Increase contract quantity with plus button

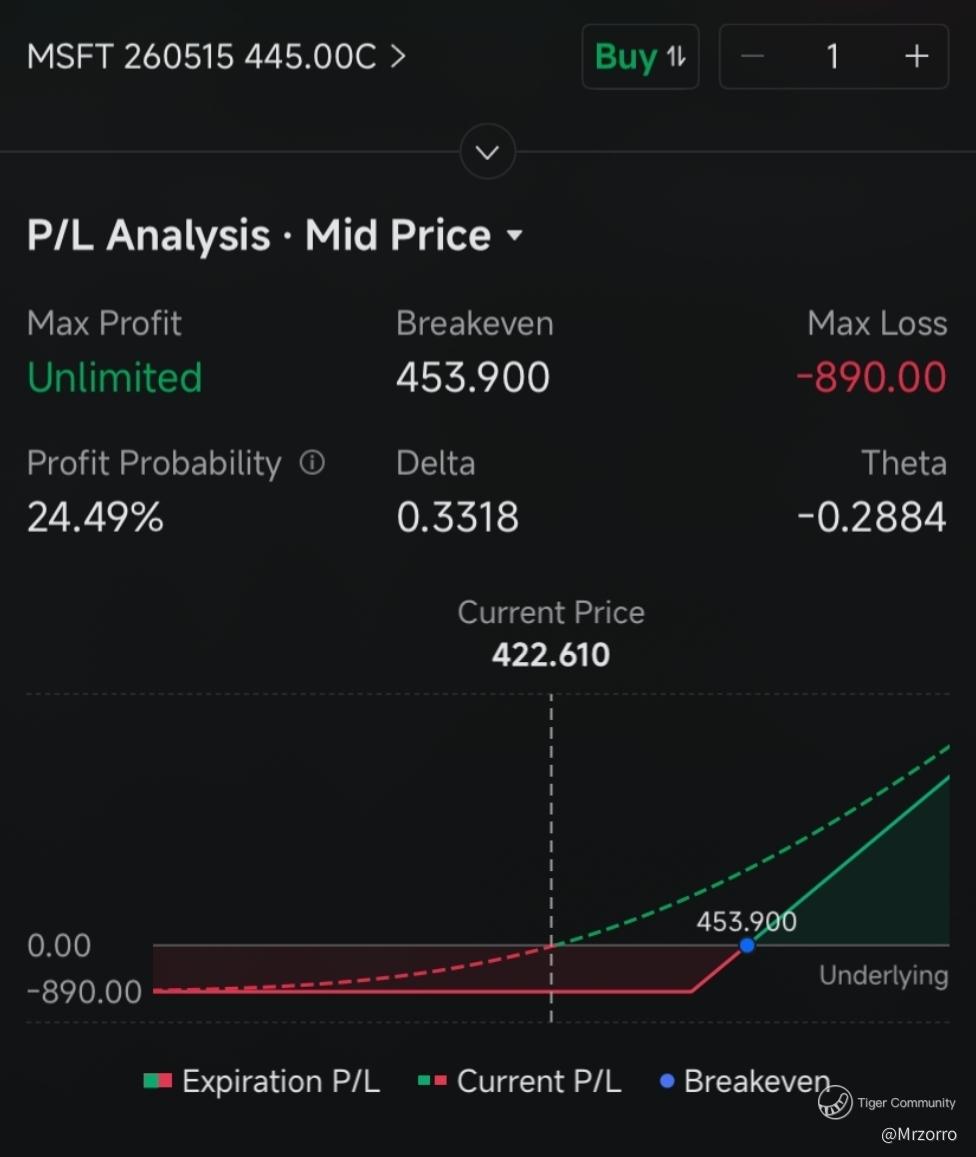[916, 57]
